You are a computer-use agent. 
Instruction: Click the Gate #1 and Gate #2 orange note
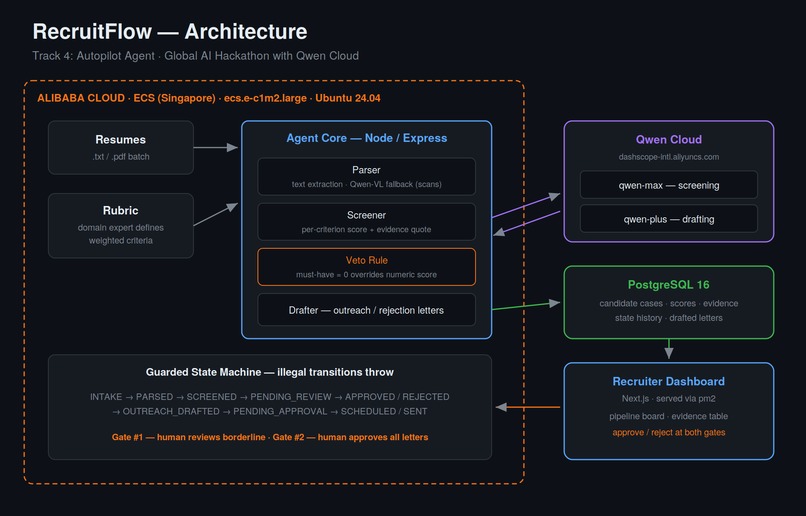coord(270,437)
